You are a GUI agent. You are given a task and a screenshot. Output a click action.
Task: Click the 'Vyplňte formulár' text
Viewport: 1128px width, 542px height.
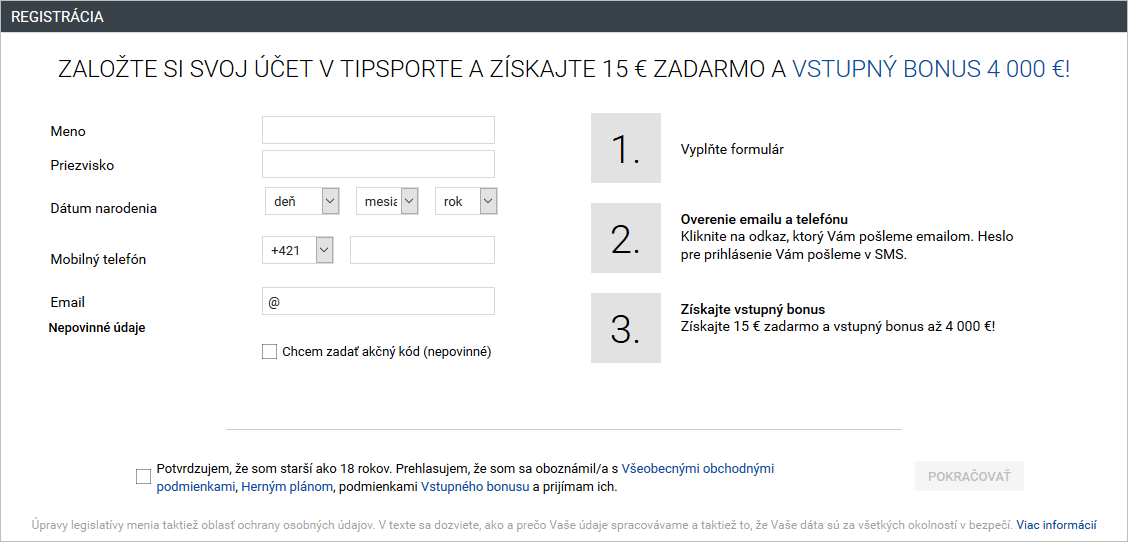[x=732, y=150]
